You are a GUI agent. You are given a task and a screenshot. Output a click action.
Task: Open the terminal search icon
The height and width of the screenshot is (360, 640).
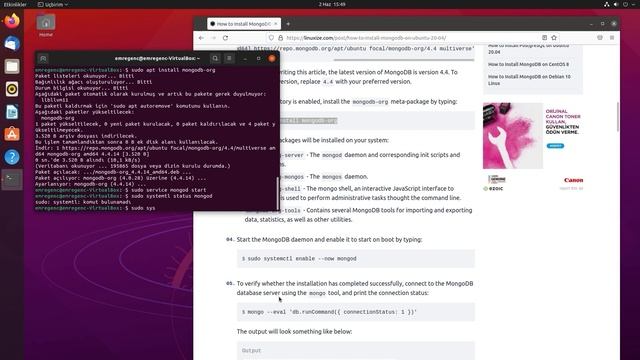[215, 58]
